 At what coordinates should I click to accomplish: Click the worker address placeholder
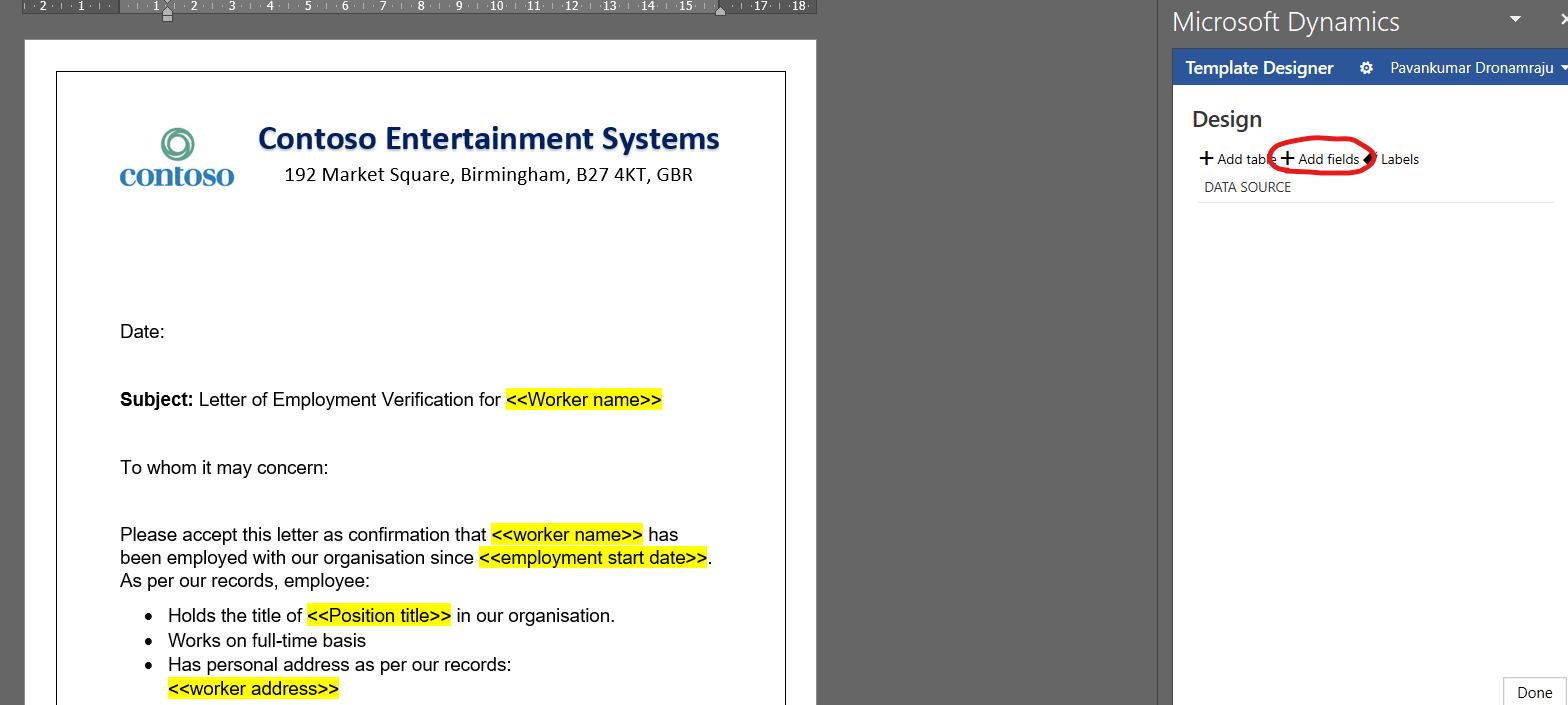tap(253, 689)
